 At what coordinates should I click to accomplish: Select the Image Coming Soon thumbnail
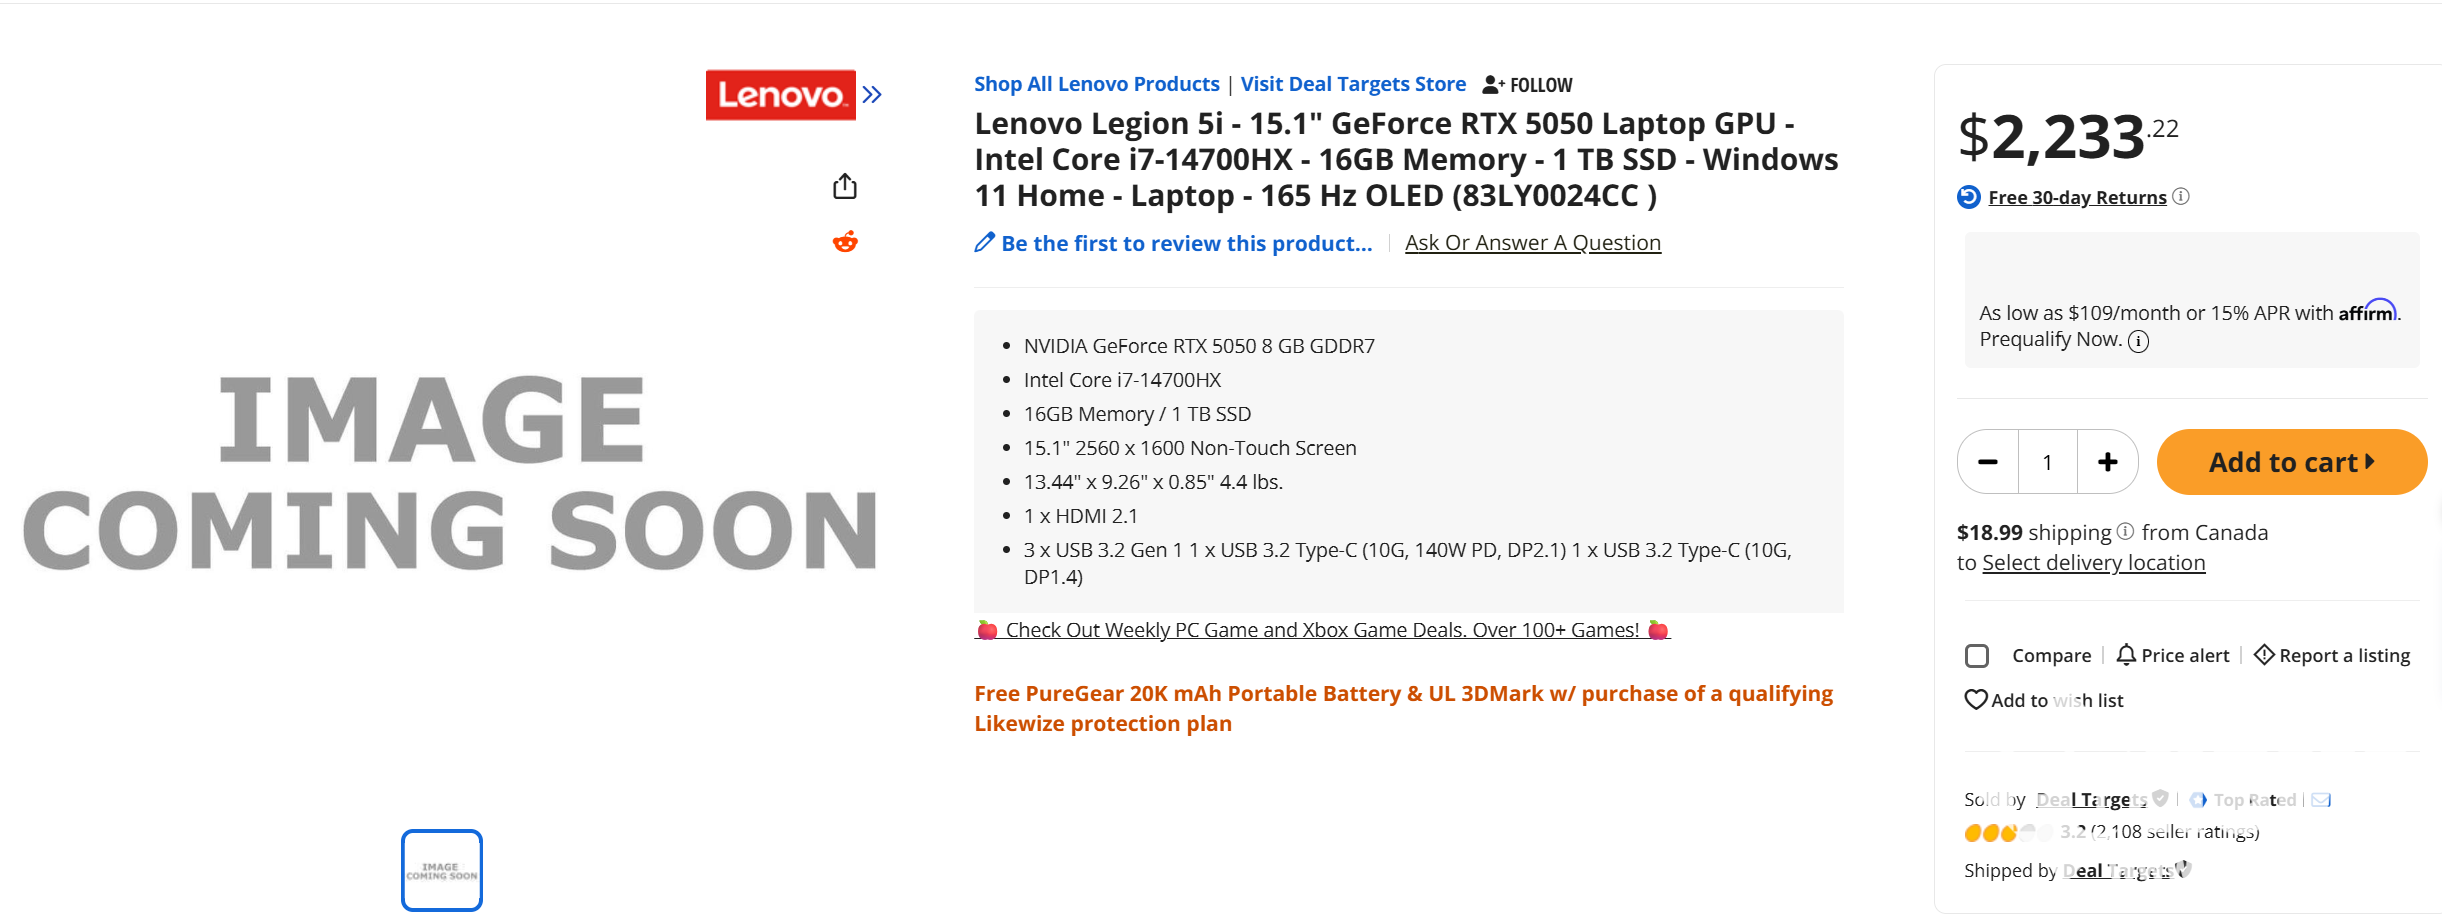(x=442, y=870)
